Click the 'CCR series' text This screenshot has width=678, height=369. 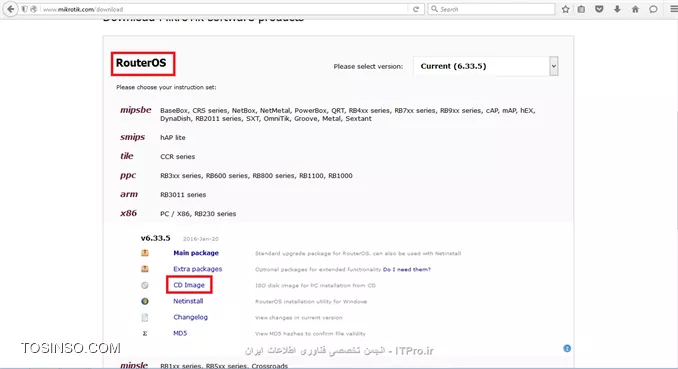177,157
